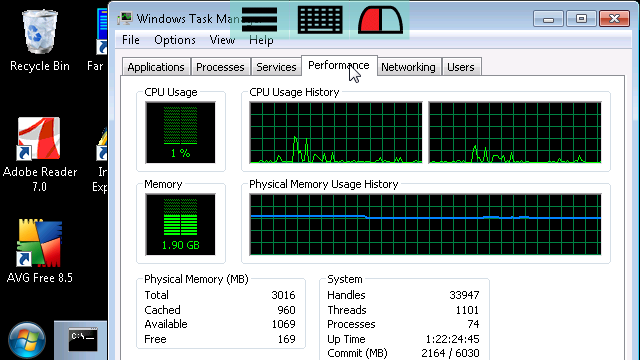Image resolution: width=640 pixels, height=360 pixels.
Task: Open the Help menu
Action: (x=261, y=40)
